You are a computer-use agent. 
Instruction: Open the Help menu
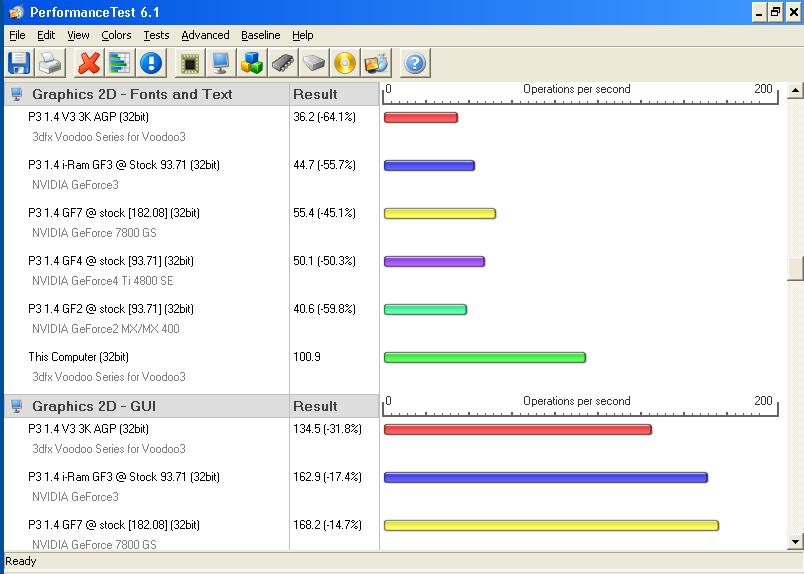point(303,35)
